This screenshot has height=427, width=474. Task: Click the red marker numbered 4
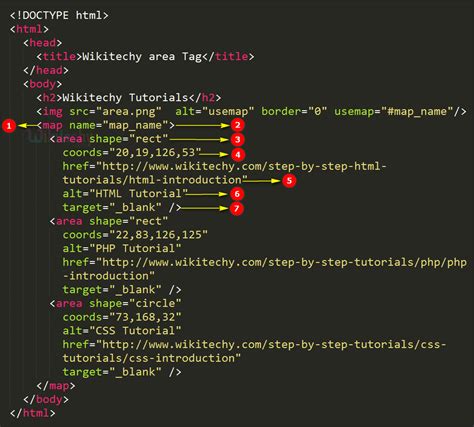(x=237, y=154)
